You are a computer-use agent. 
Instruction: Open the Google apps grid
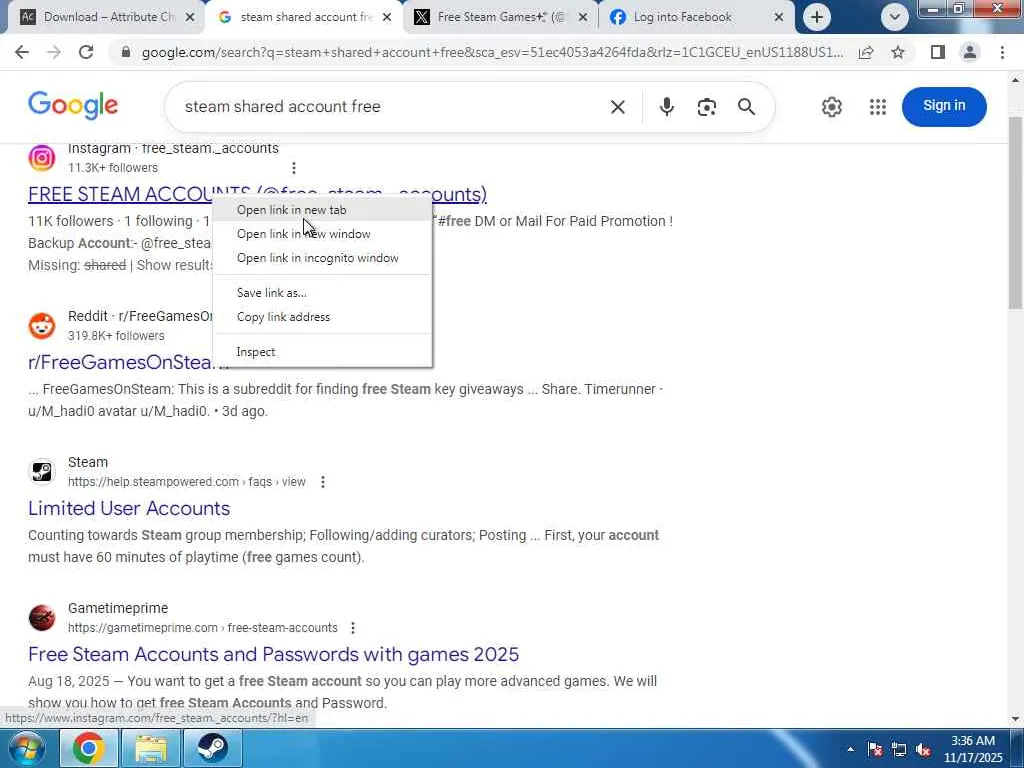878,106
